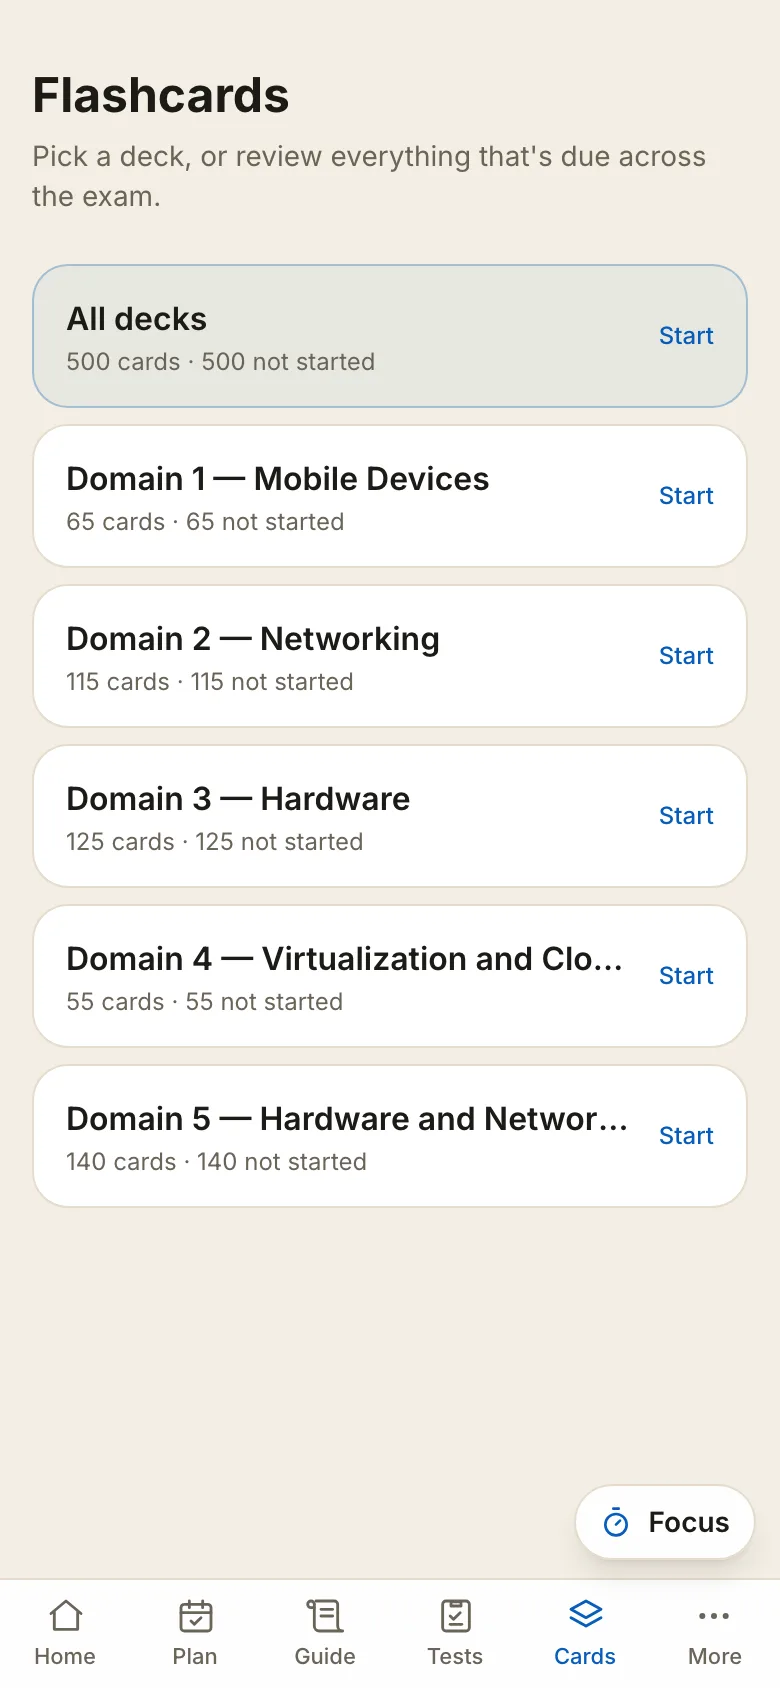The image size is (780, 1688).
Task: Click the Focus button label
Action: 689,1522
